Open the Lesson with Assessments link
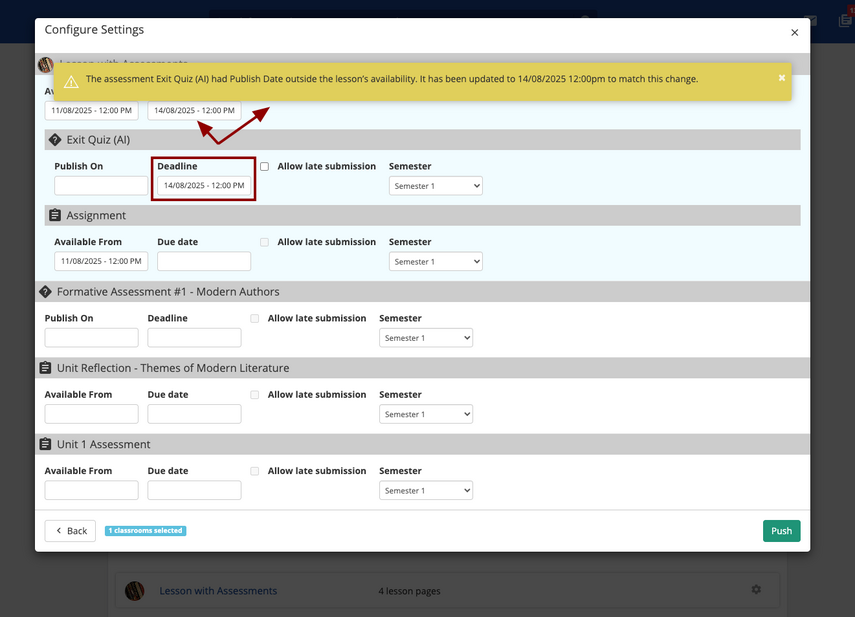This screenshot has height=617, width=855. point(217,591)
